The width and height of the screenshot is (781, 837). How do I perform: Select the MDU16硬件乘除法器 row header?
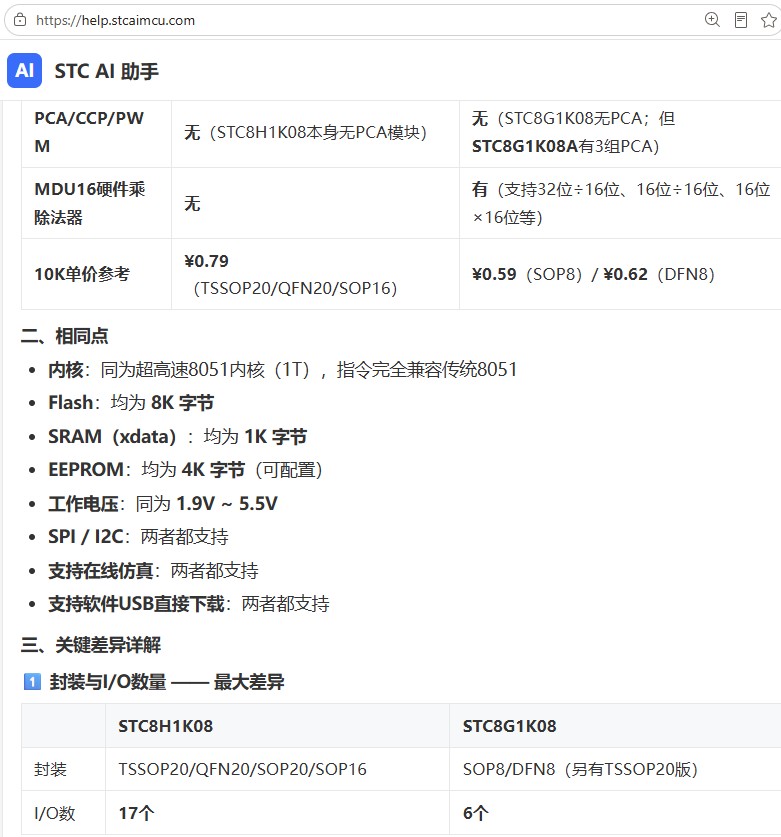pos(96,203)
